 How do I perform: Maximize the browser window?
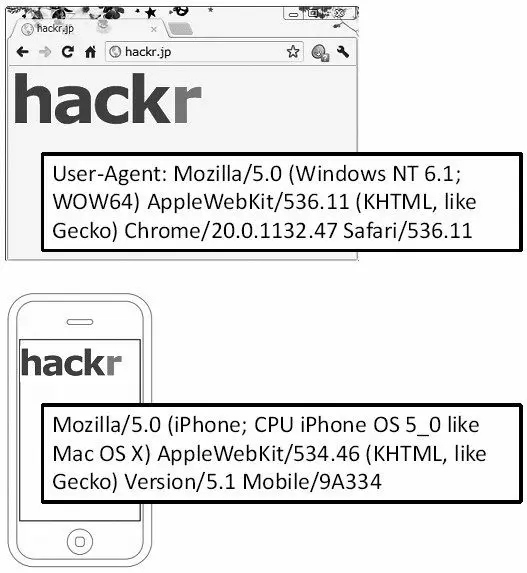tap(314, 14)
